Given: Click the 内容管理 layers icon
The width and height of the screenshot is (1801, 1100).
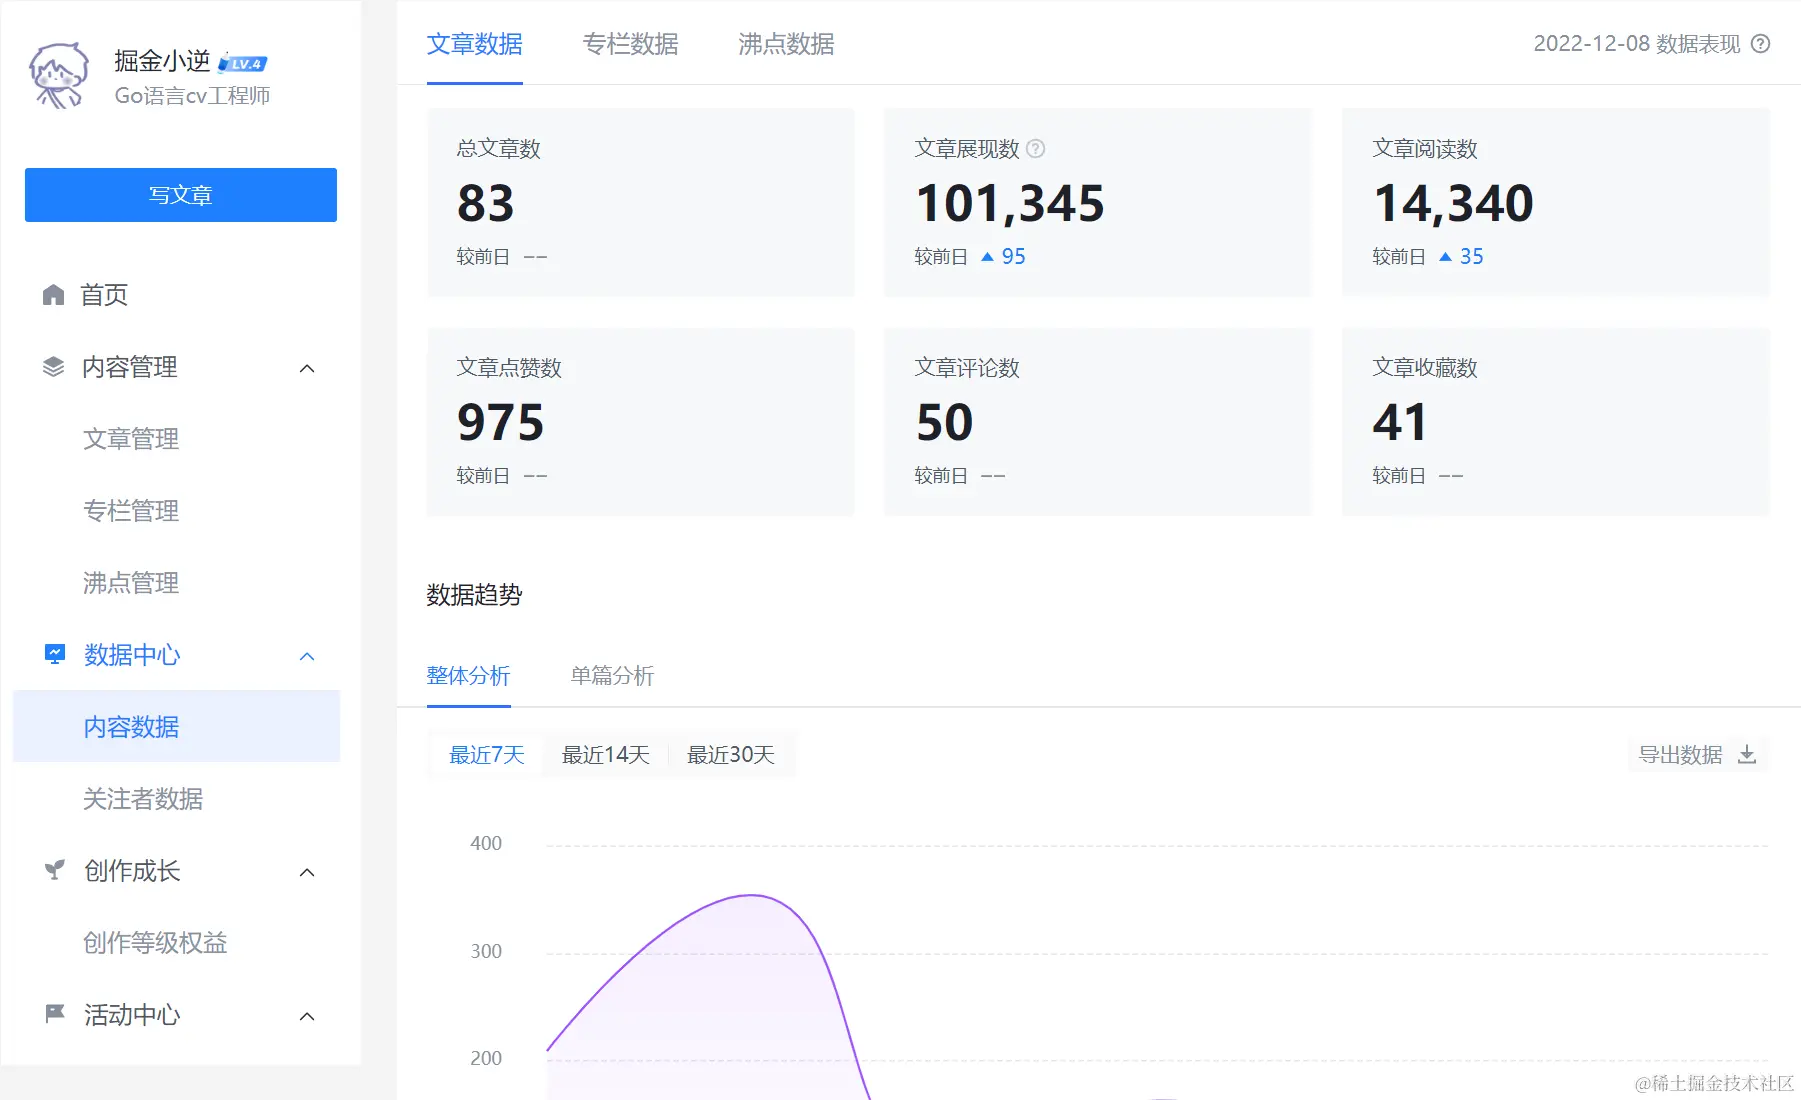Looking at the screenshot, I should point(54,367).
